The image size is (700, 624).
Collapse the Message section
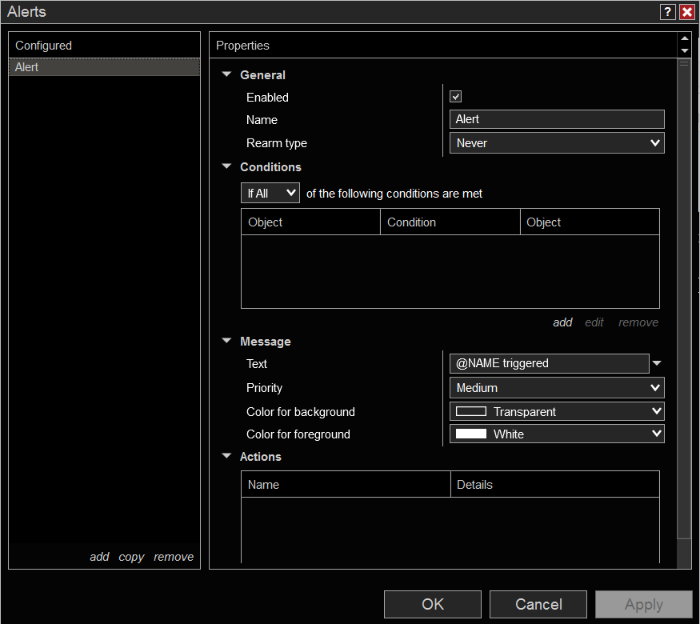tap(227, 341)
